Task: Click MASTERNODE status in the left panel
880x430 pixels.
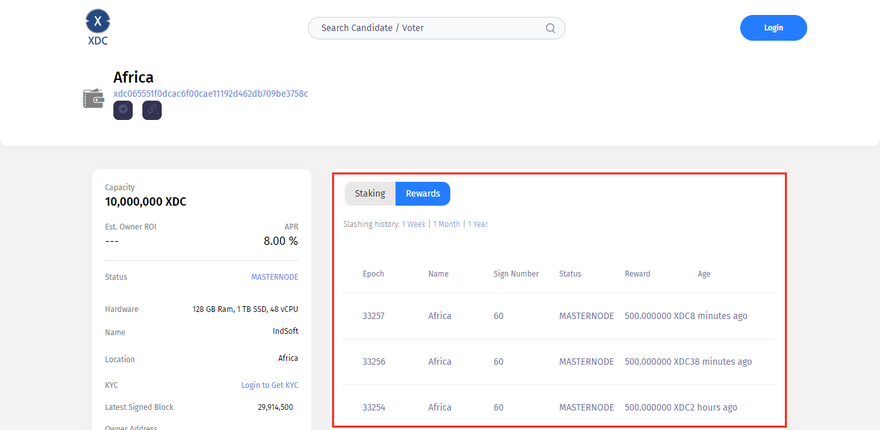Action: 274,277
